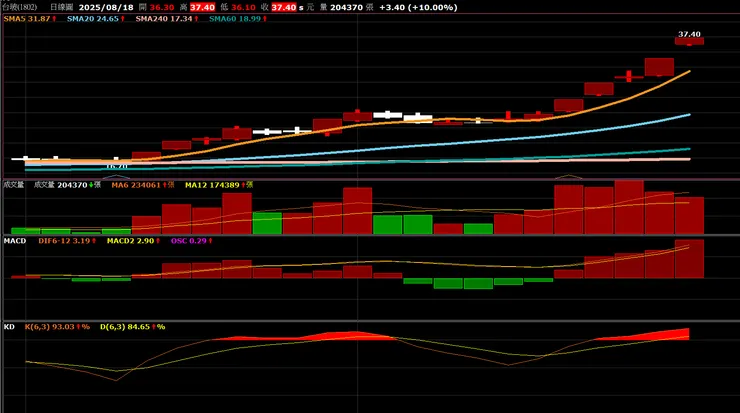
Task: Click the 37.40 price tag above last candle
Action: 689,34
